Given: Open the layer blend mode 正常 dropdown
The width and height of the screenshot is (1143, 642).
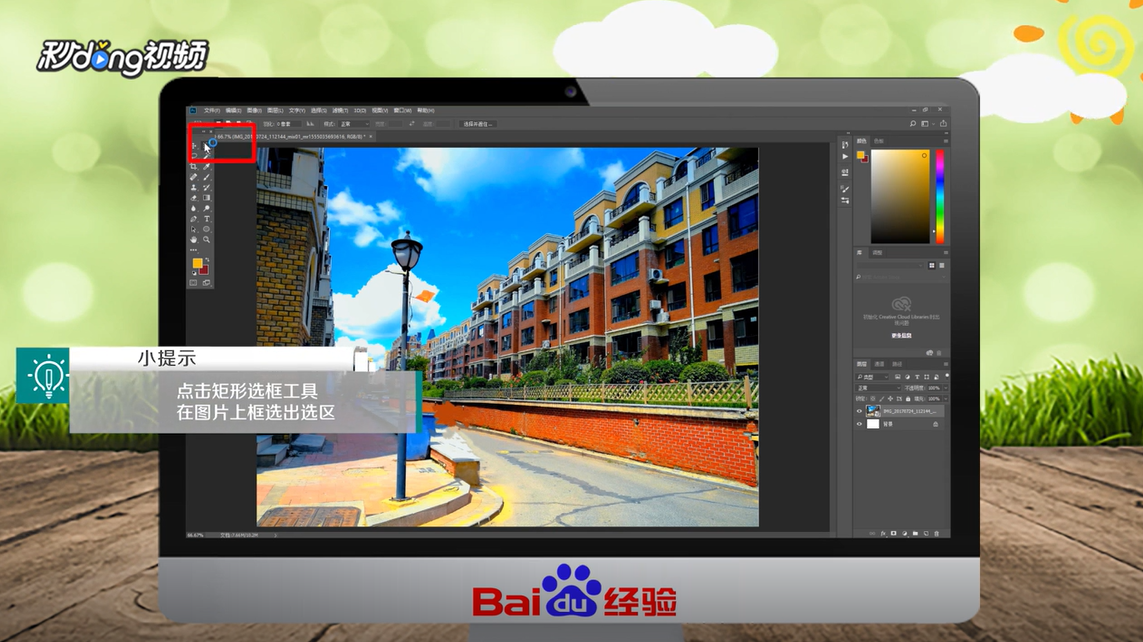Looking at the screenshot, I should point(879,388).
